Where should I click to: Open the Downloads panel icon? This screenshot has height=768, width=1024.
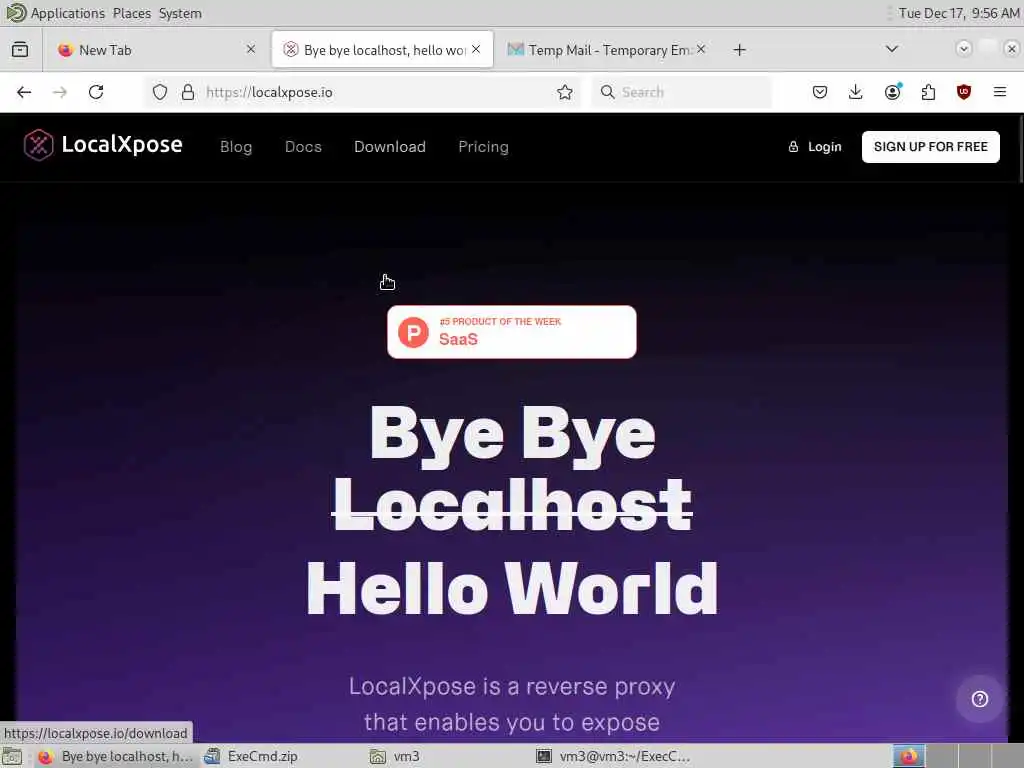tap(856, 92)
